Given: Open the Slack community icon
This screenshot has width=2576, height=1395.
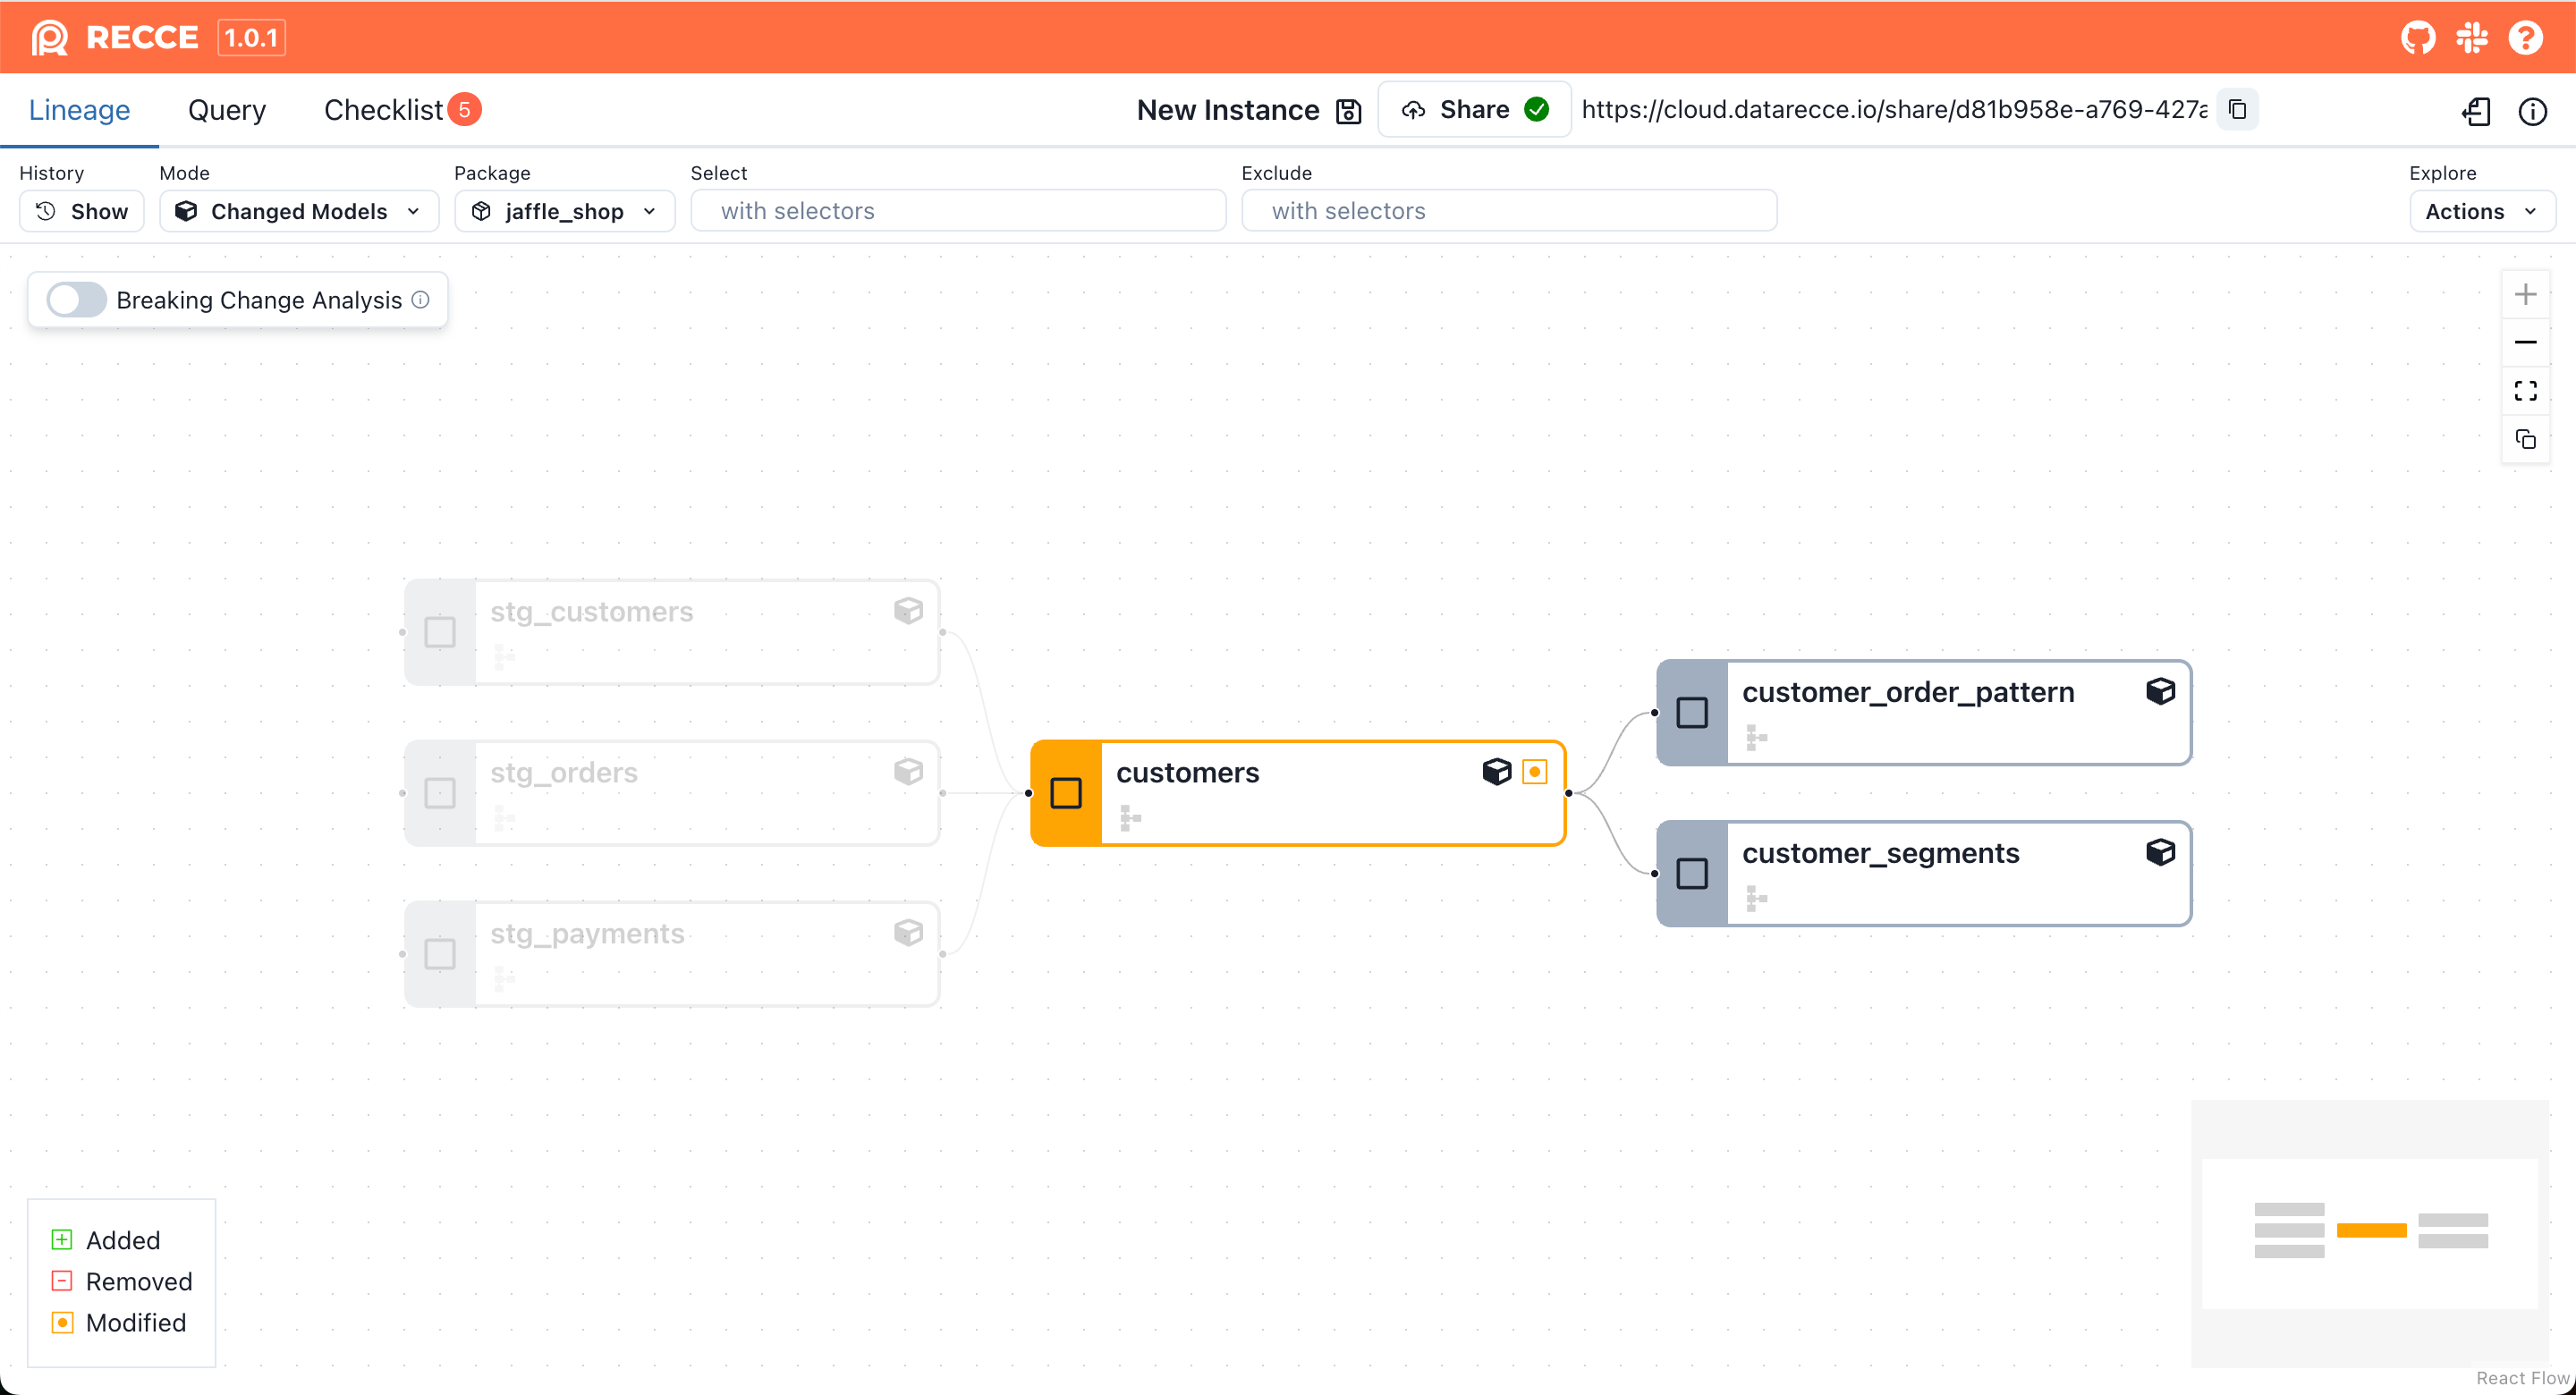Looking at the screenshot, I should [2471, 38].
